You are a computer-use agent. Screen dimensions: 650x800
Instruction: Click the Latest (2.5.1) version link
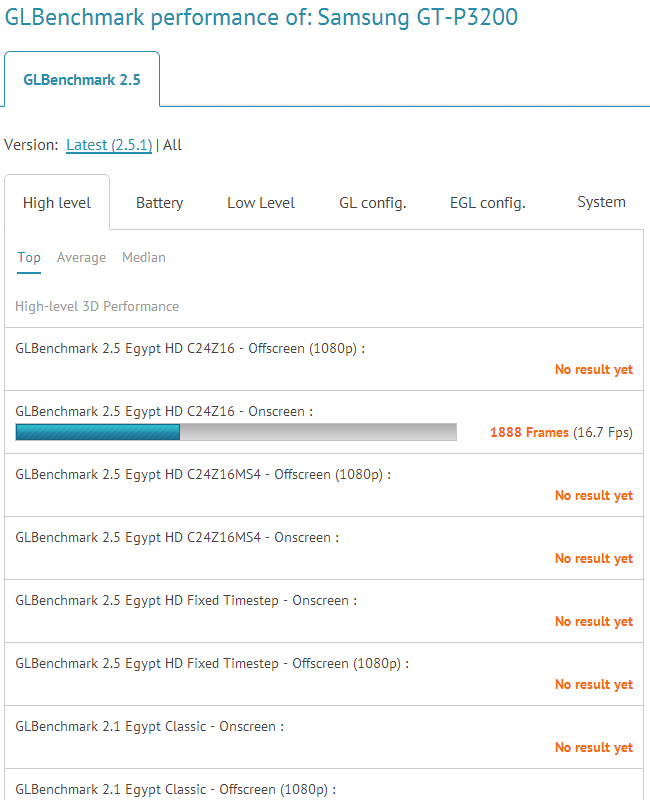(109, 145)
